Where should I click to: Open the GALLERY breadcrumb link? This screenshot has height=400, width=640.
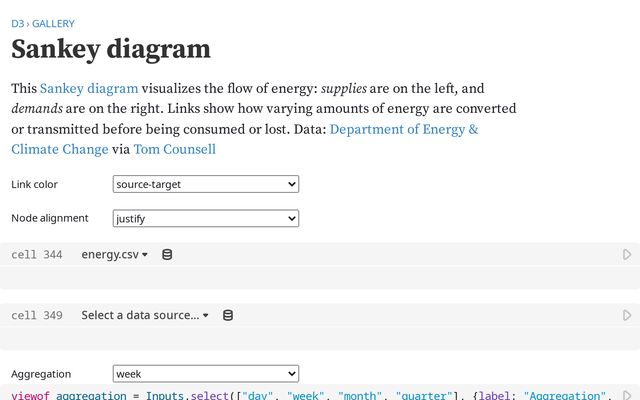53,23
